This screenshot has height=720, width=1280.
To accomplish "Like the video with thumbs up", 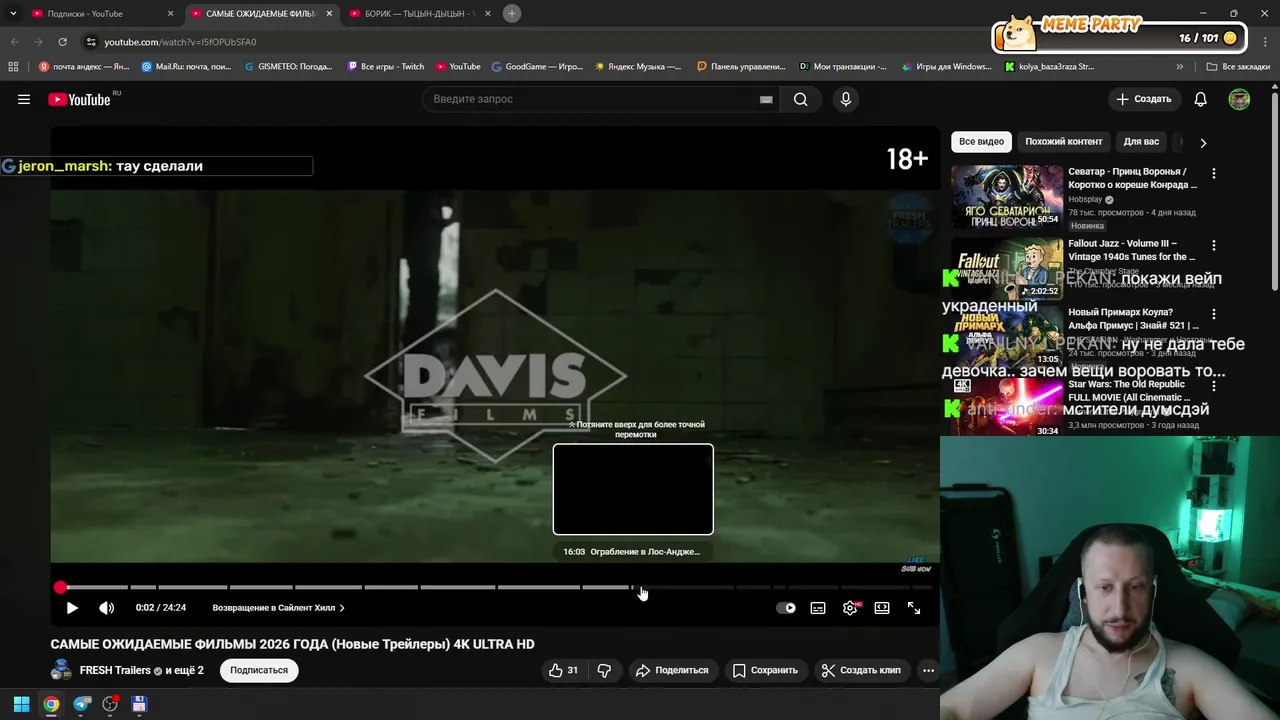I will 563,670.
